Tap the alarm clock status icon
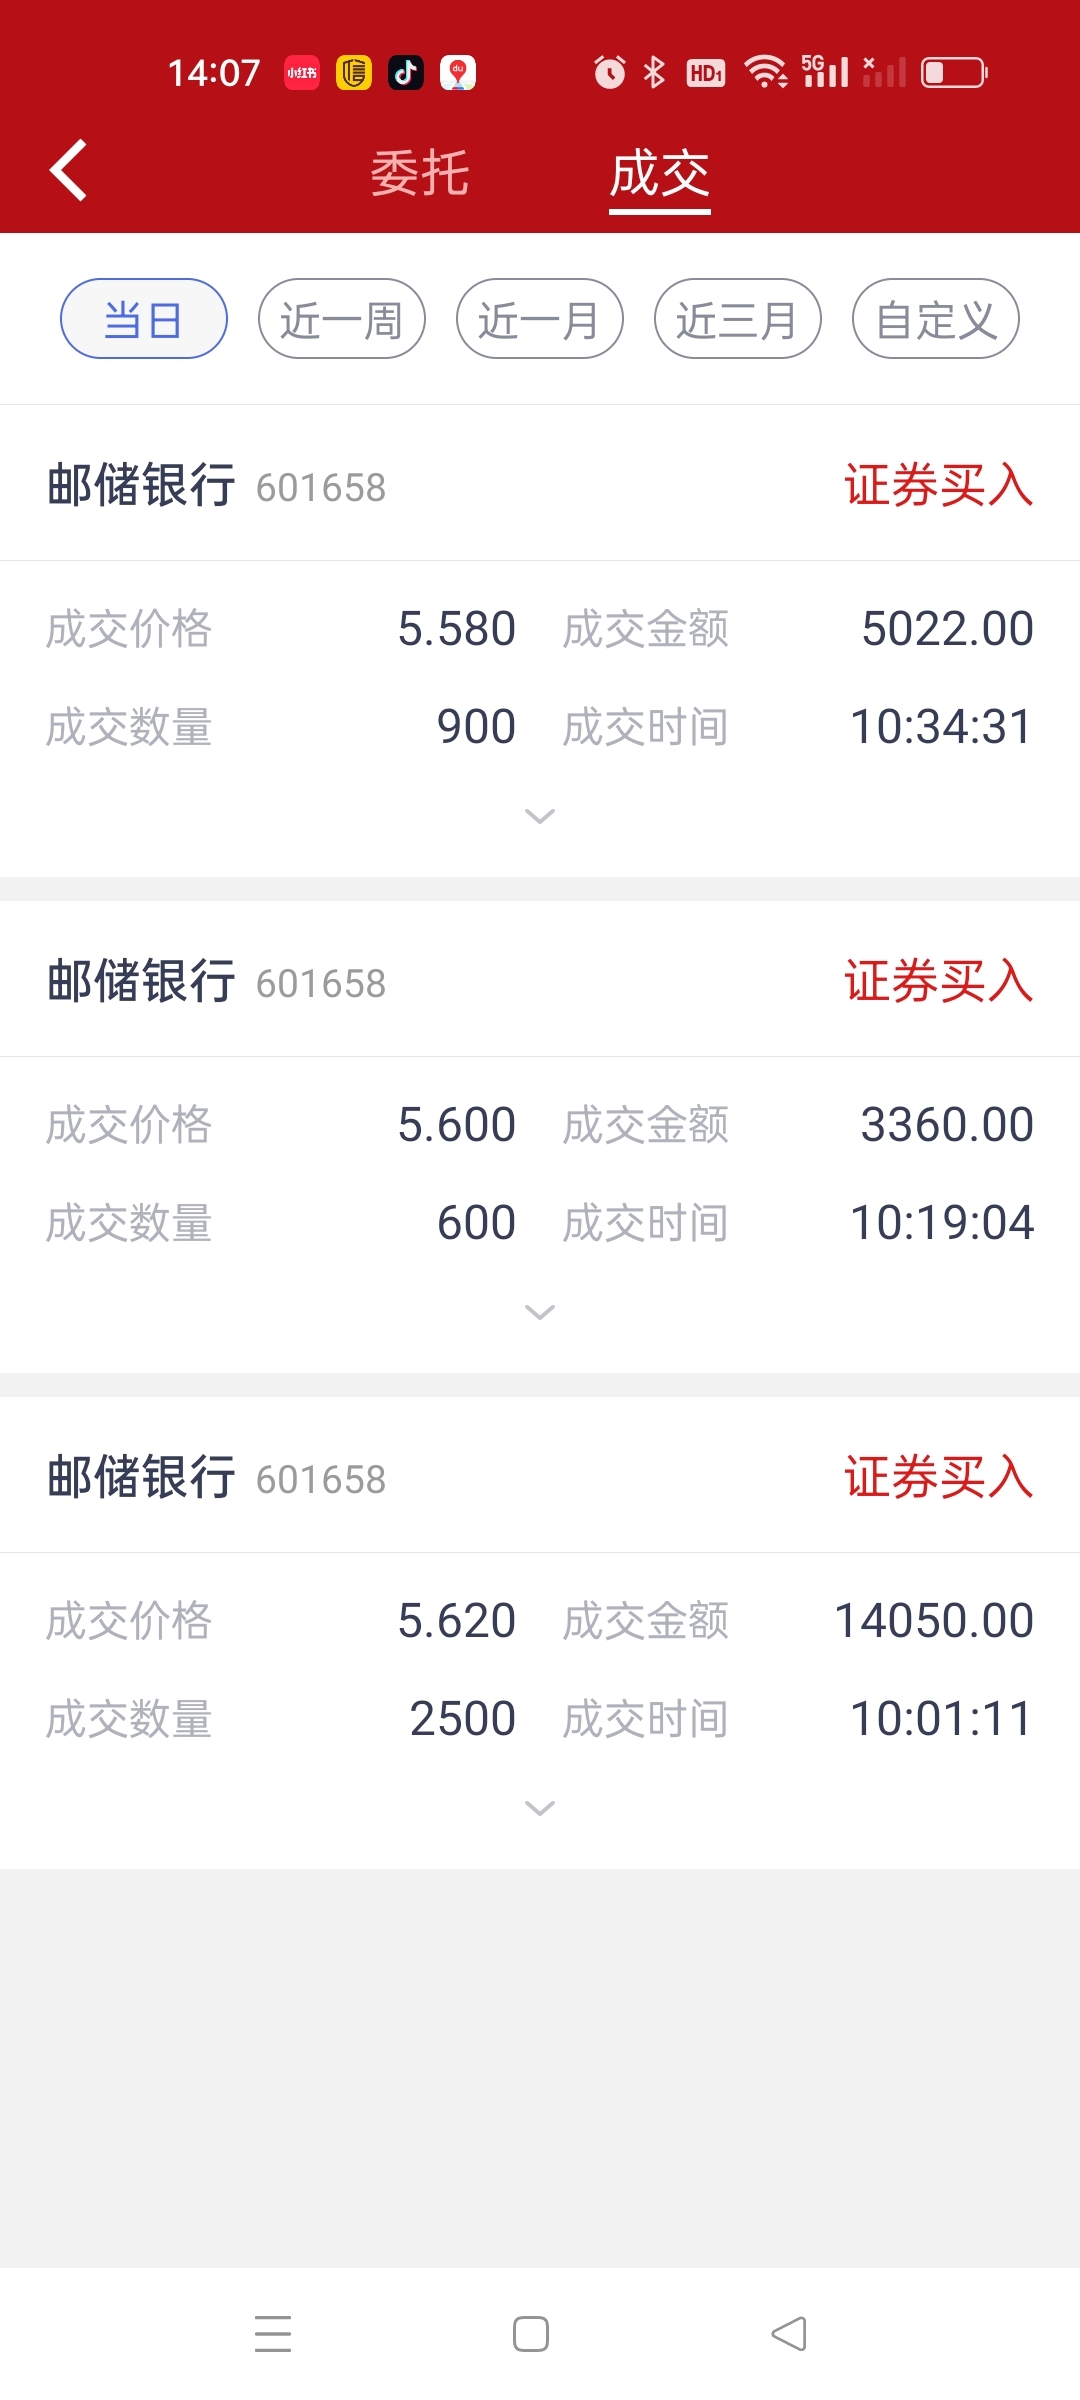This screenshot has width=1080, height=2400. pyautogui.click(x=609, y=72)
